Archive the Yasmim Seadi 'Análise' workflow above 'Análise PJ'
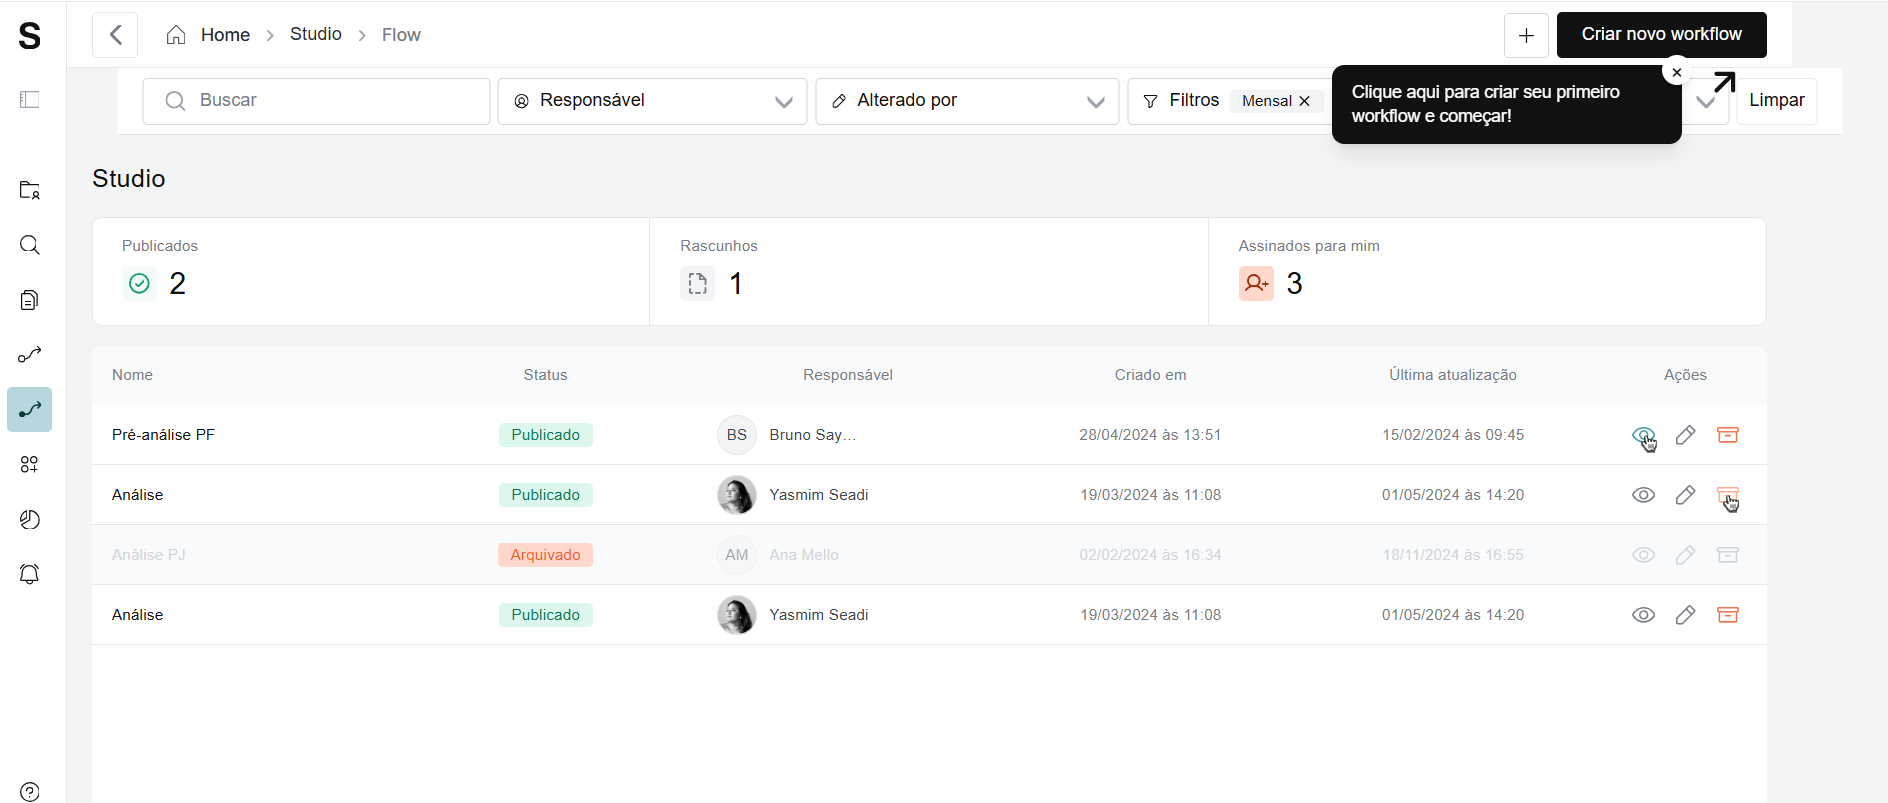The image size is (1888, 803). coord(1727,495)
